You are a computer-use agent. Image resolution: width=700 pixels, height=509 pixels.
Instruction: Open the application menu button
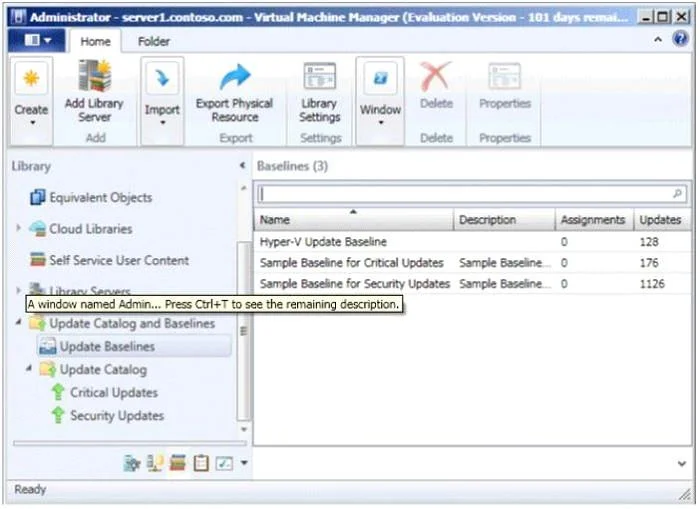pyautogui.click(x=37, y=41)
